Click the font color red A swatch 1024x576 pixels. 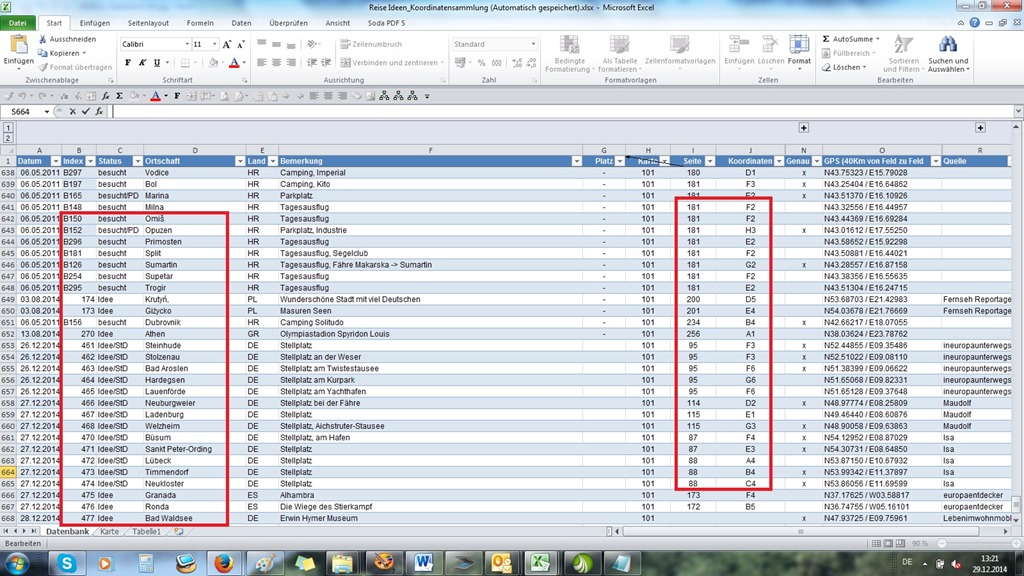pyautogui.click(x=233, y=62)
